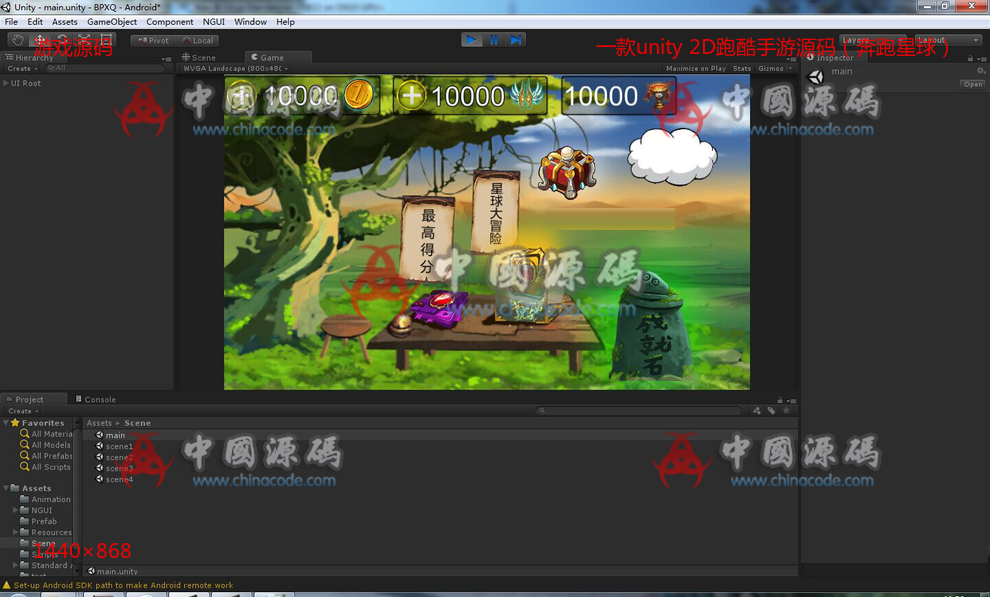The height and width of the screenshot is (597, 990).
Task: Toggle the Pivot handle position
Action: [153, 40]
